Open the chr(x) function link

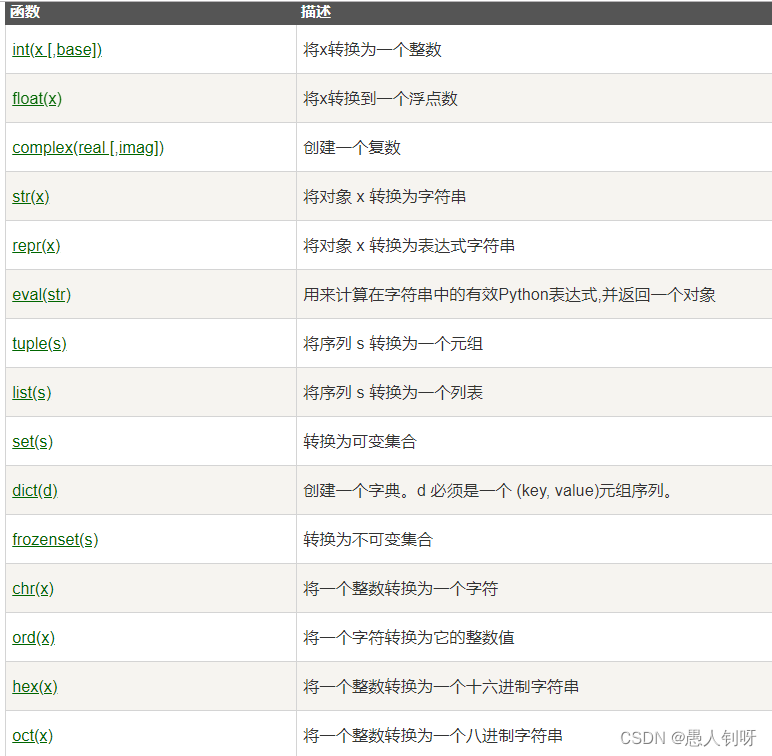[33, 588]
